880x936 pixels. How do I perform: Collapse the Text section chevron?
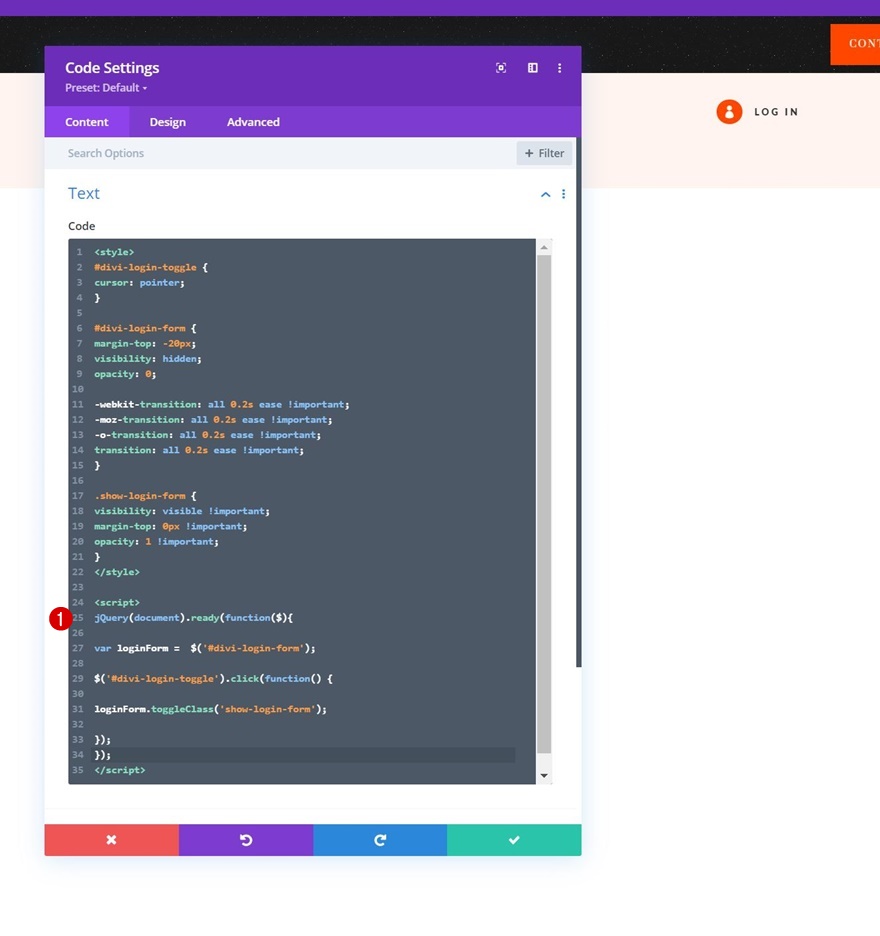pyautogui.click(x=545, y=195)
